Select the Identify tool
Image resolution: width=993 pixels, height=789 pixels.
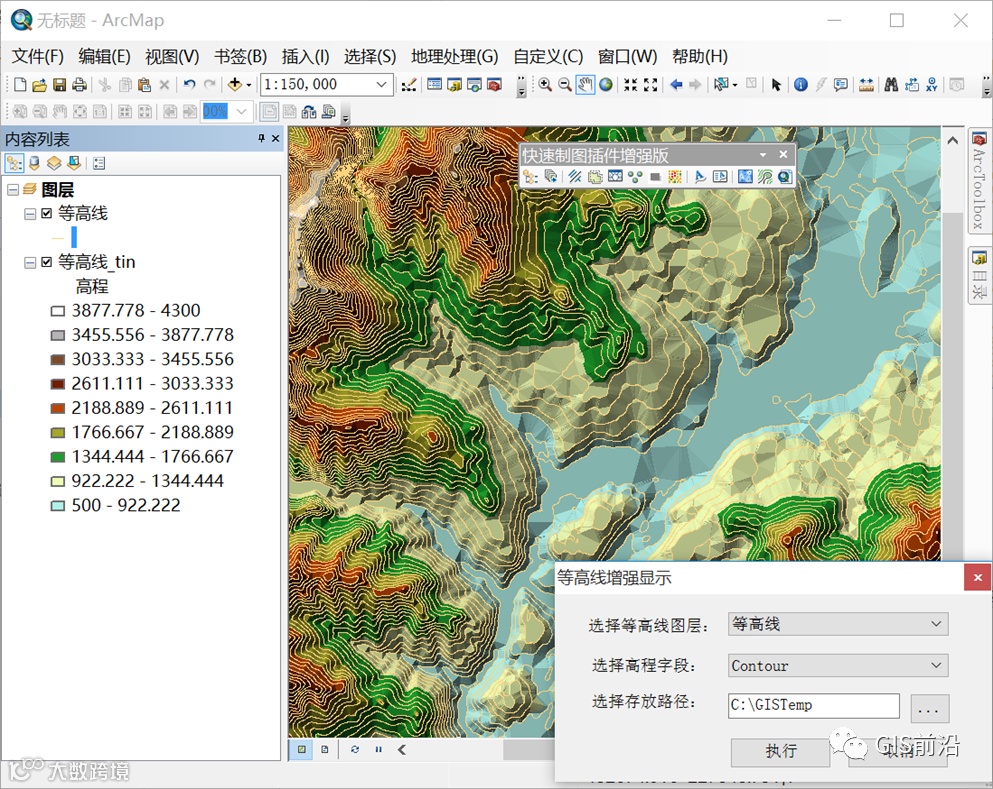pyautogui.click(x=800, y=85)
